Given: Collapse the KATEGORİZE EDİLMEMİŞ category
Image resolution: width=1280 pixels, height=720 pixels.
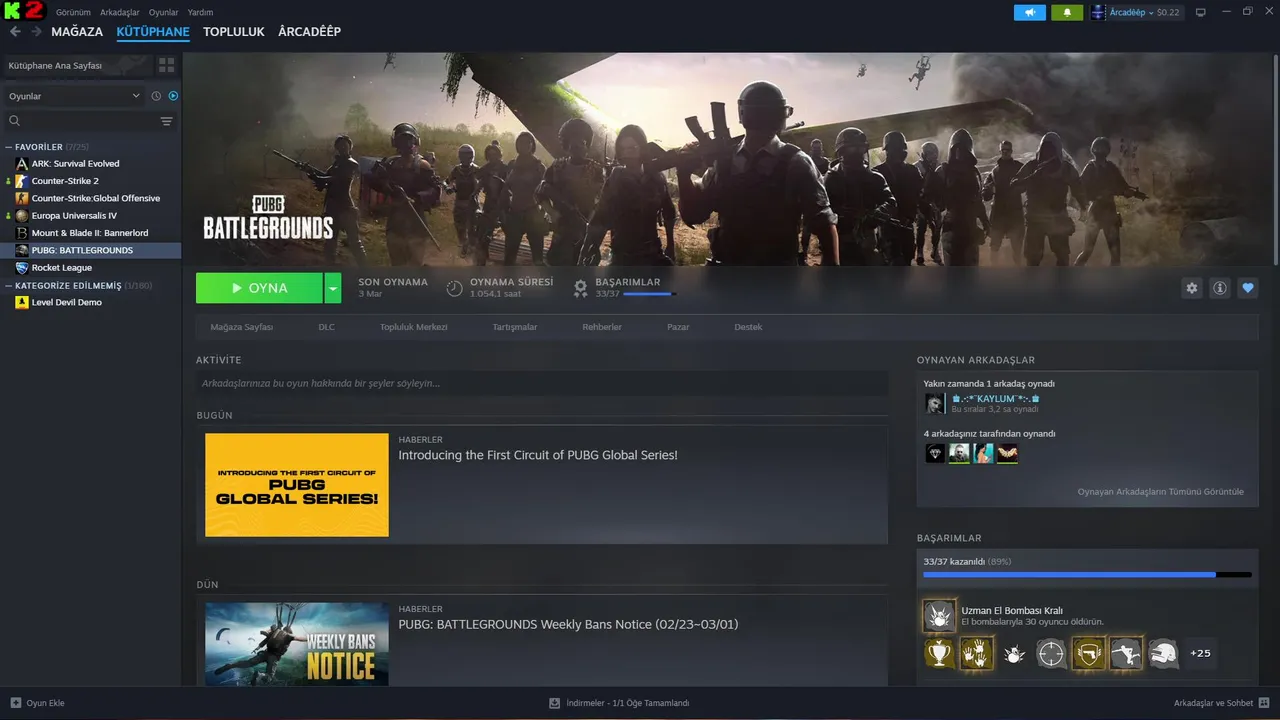Looking at the screenshot, I should point(66,285).
